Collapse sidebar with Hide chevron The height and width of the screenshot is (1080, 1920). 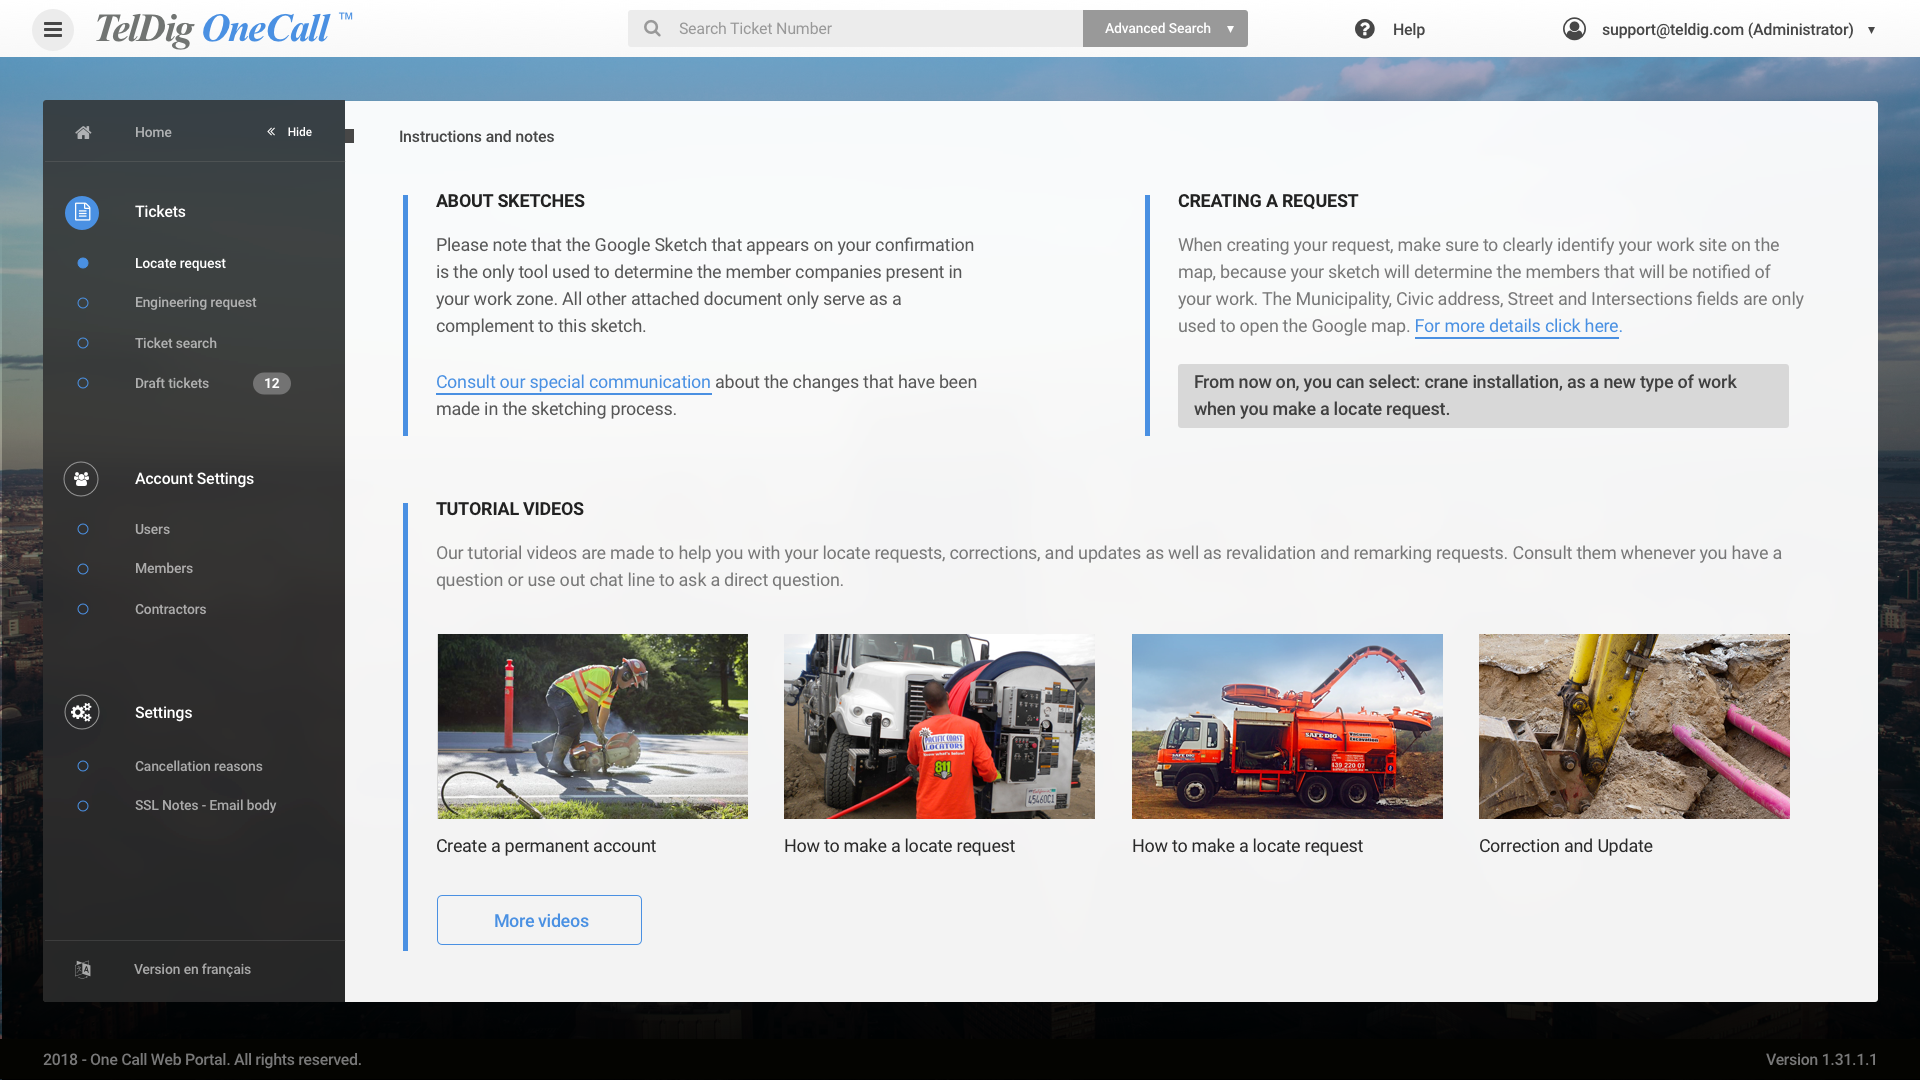point(271,132)
